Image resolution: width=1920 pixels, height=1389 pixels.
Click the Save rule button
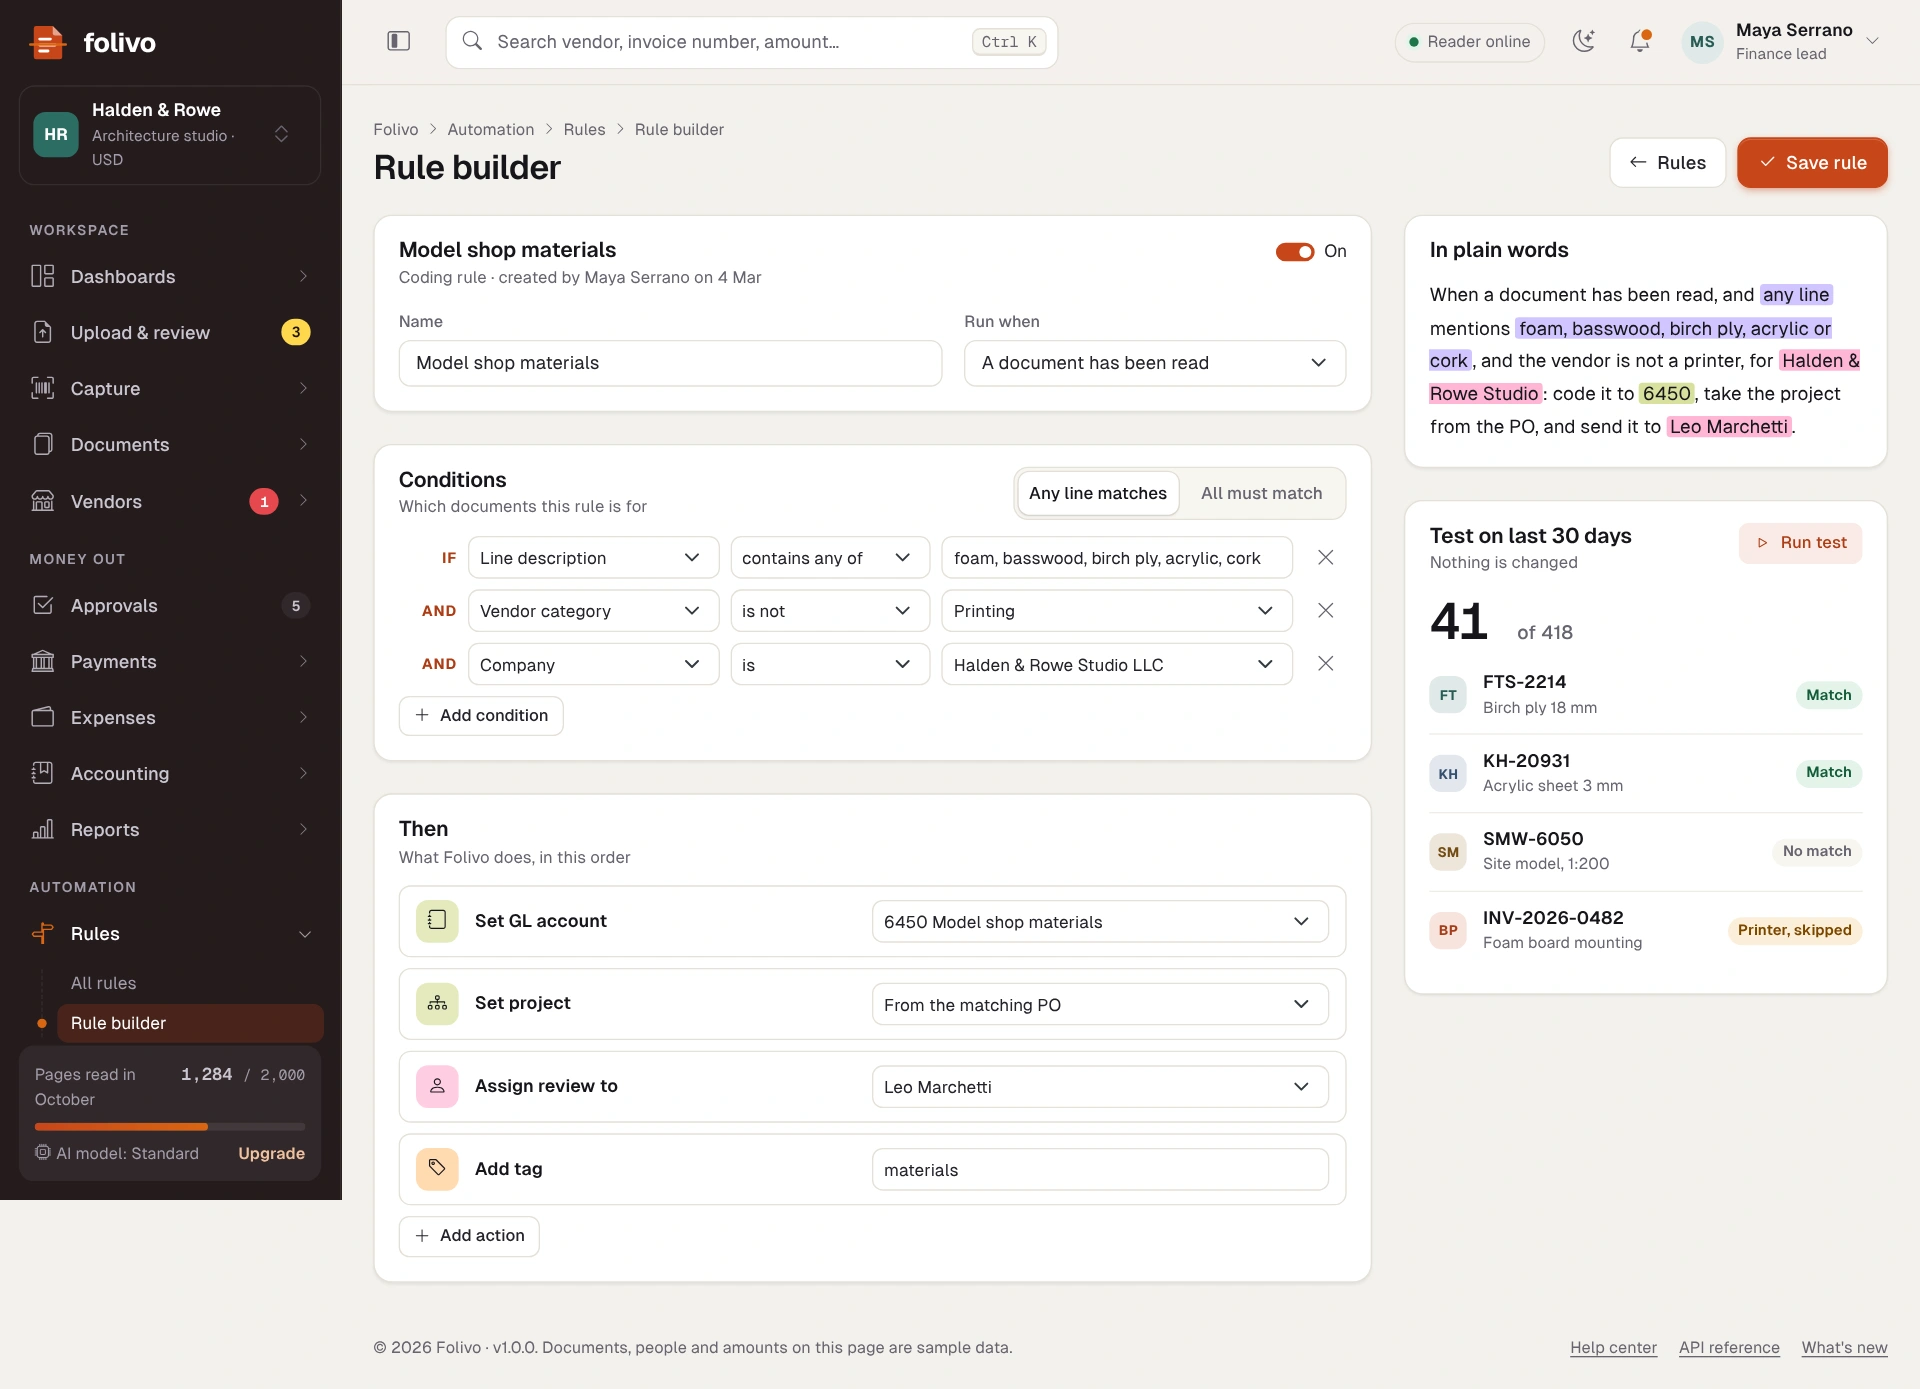click(x=1812, y=162)
